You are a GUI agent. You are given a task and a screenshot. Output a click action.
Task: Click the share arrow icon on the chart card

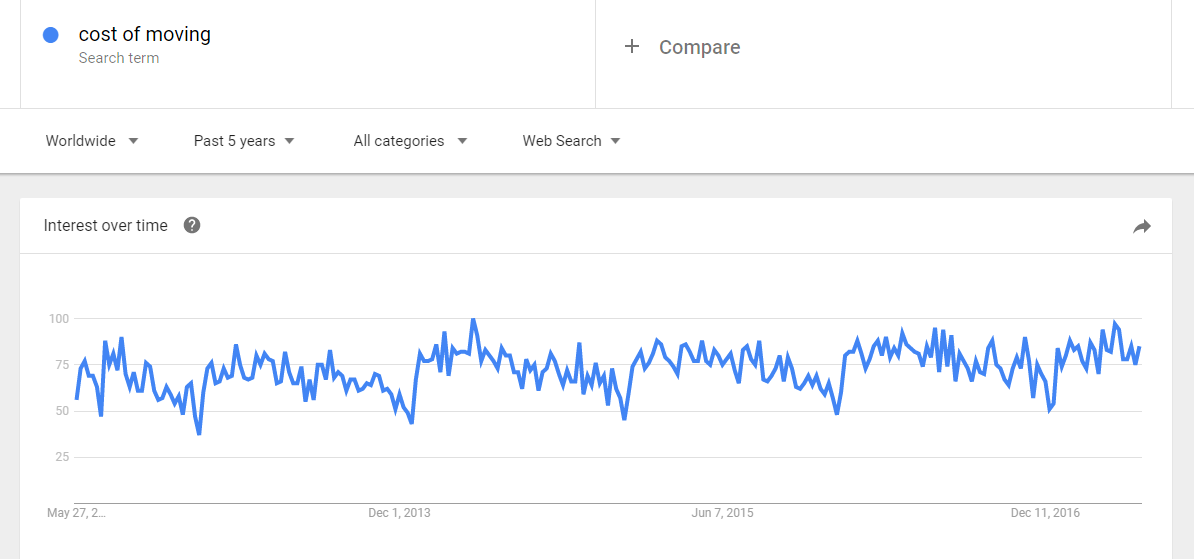[x=1141, y=227]
